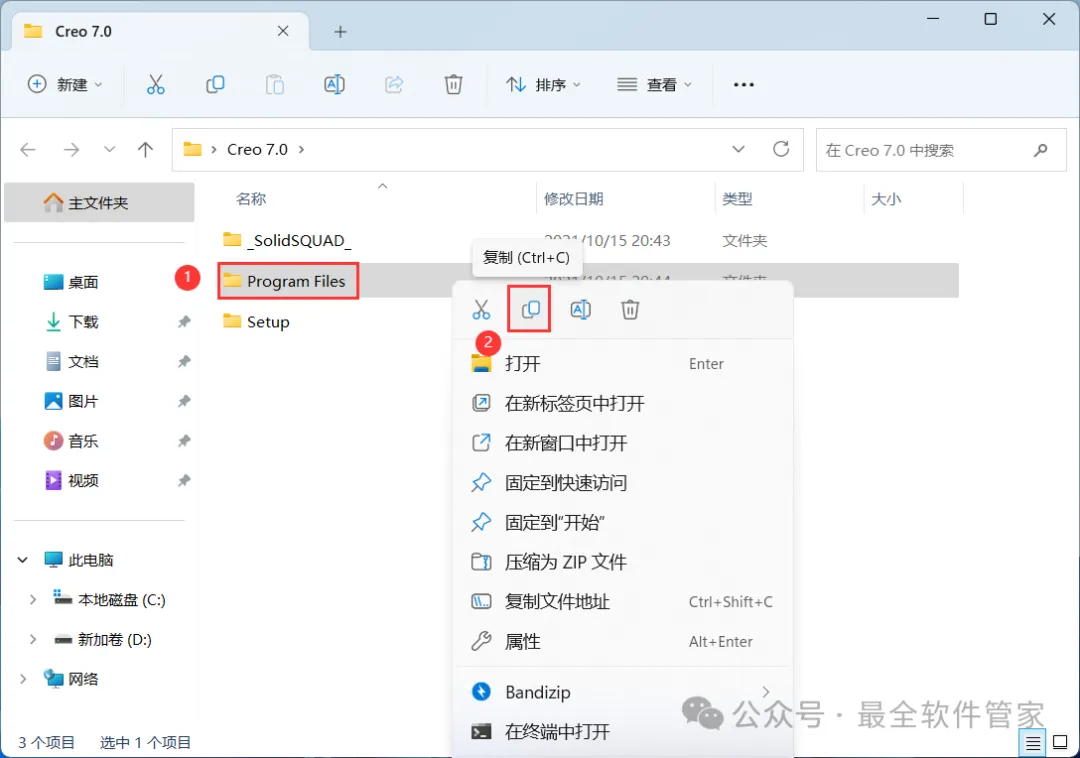Click the Copy icon in the top toolbar
This screenshot has width=1080, height=758.
click(215, 85)
